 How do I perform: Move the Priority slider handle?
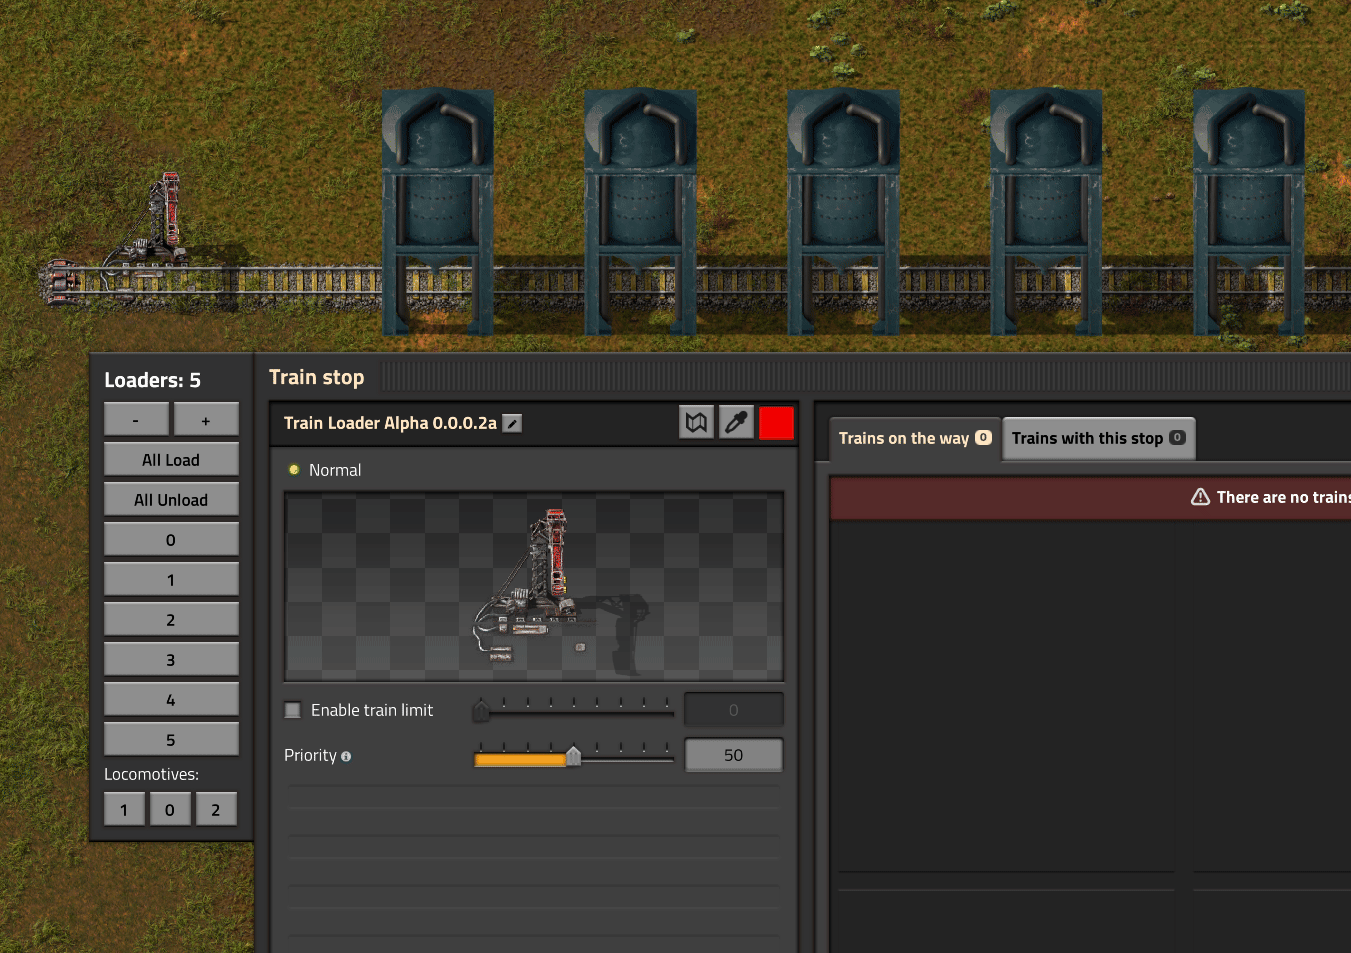[573, 756]
